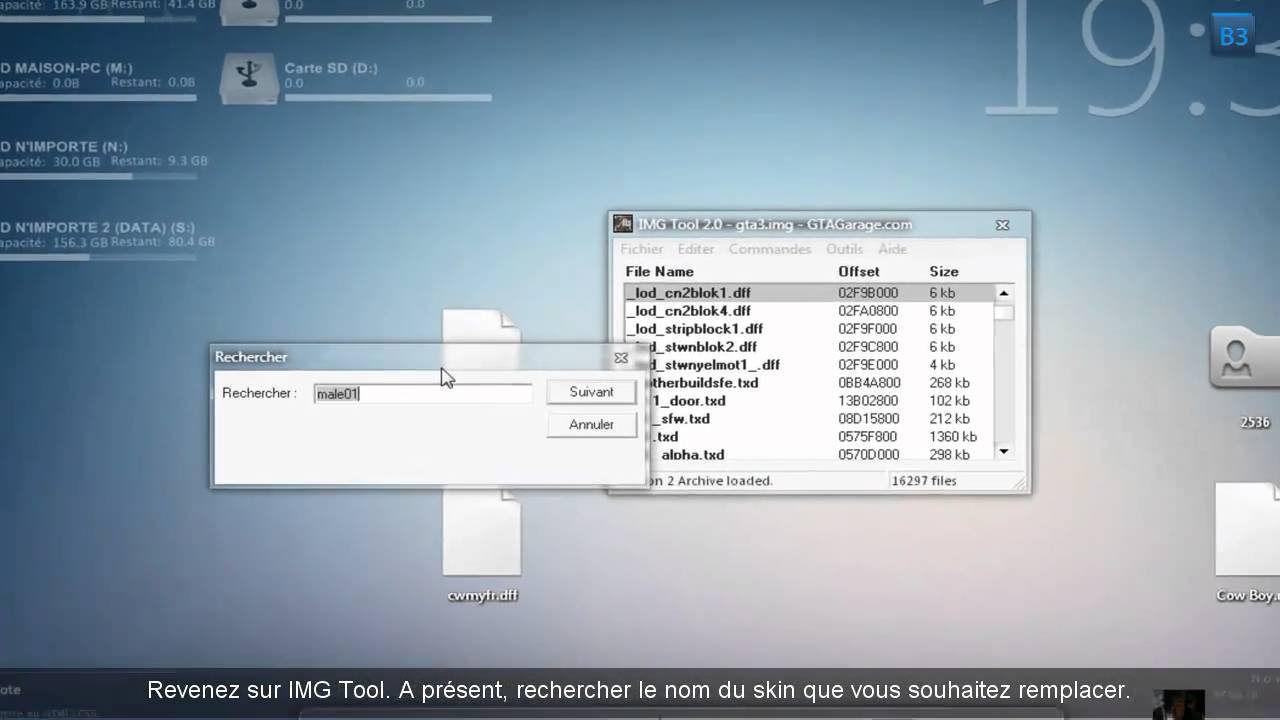Focus the Rechercher text field containing male01

[x=422, y=394]
